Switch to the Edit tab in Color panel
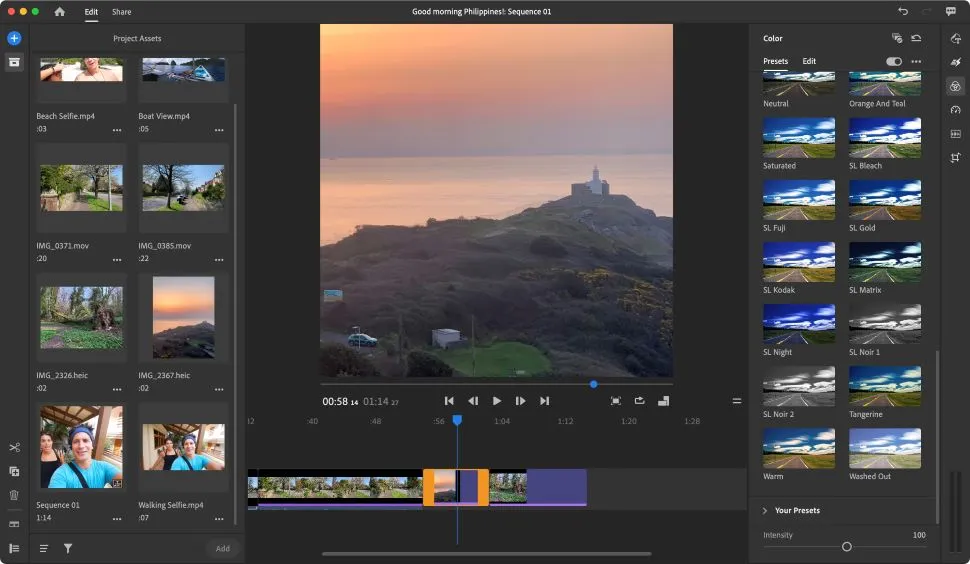970x564 pixels. [809, 61]
